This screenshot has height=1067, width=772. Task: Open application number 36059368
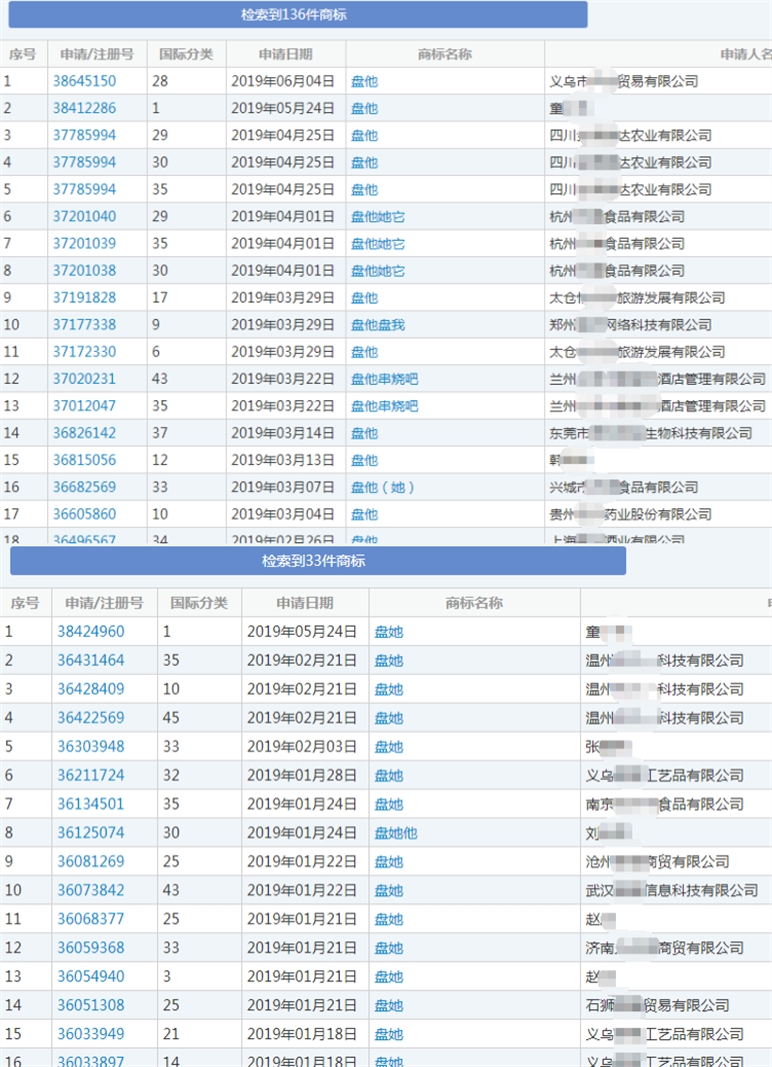[91, 947]
